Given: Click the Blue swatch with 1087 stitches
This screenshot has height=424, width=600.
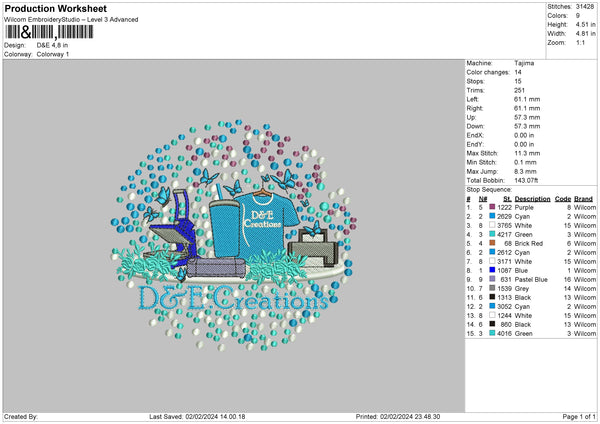Looking at the screenshot, I should pyautogui.click(x=492, y=270).
